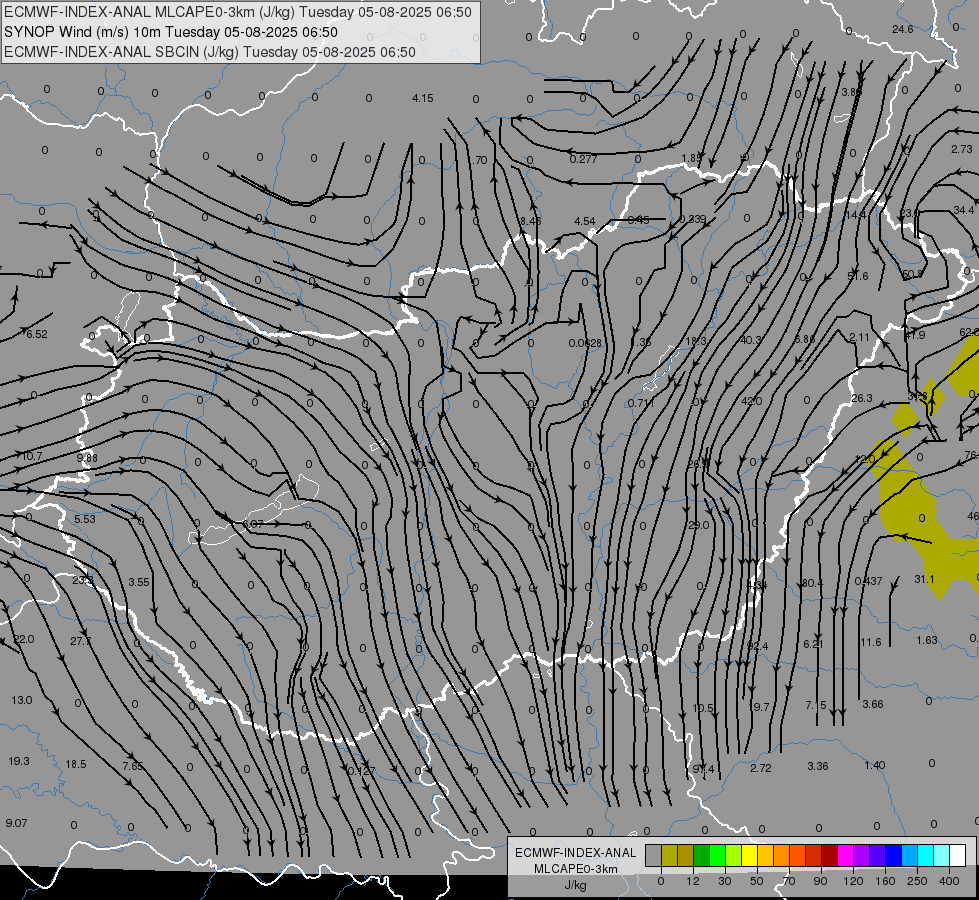Click the grid value 92.4

[x=757, y=646]
